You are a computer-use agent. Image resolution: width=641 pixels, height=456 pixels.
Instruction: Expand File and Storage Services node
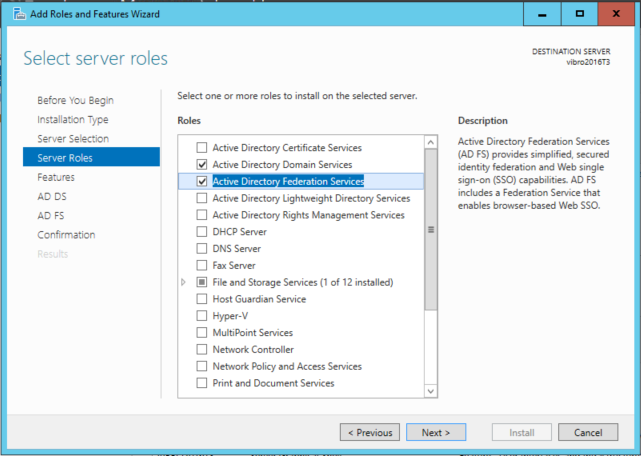tap(183, 282)
